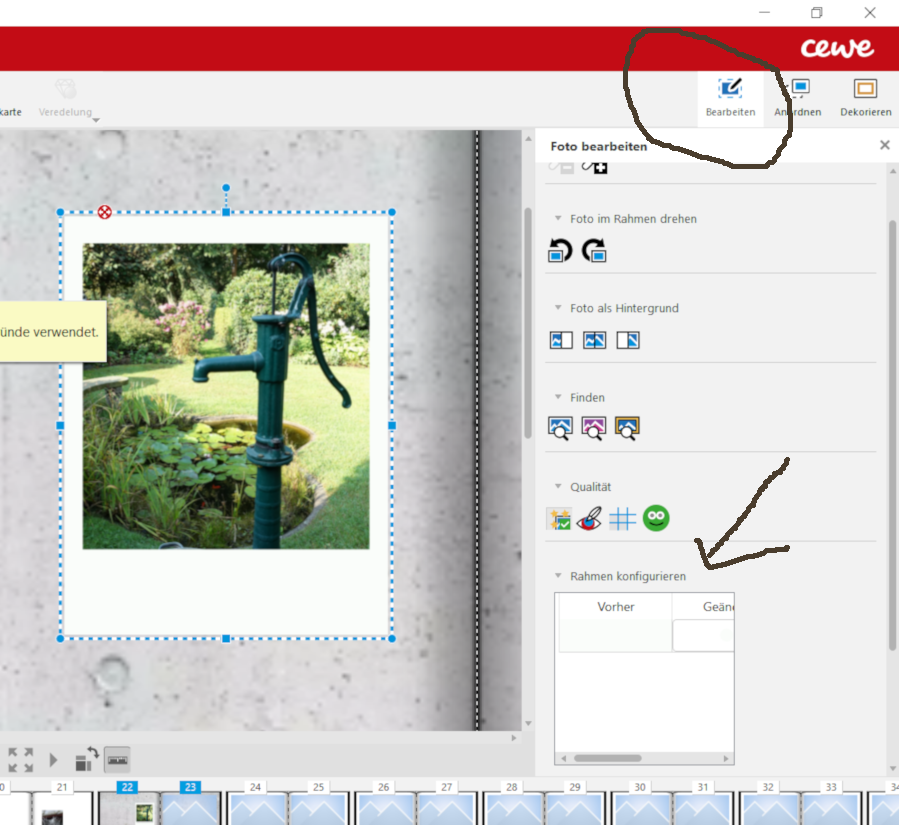Click the green smiley quality icon
The image size is (899, 825).
(x=656, y=518)
